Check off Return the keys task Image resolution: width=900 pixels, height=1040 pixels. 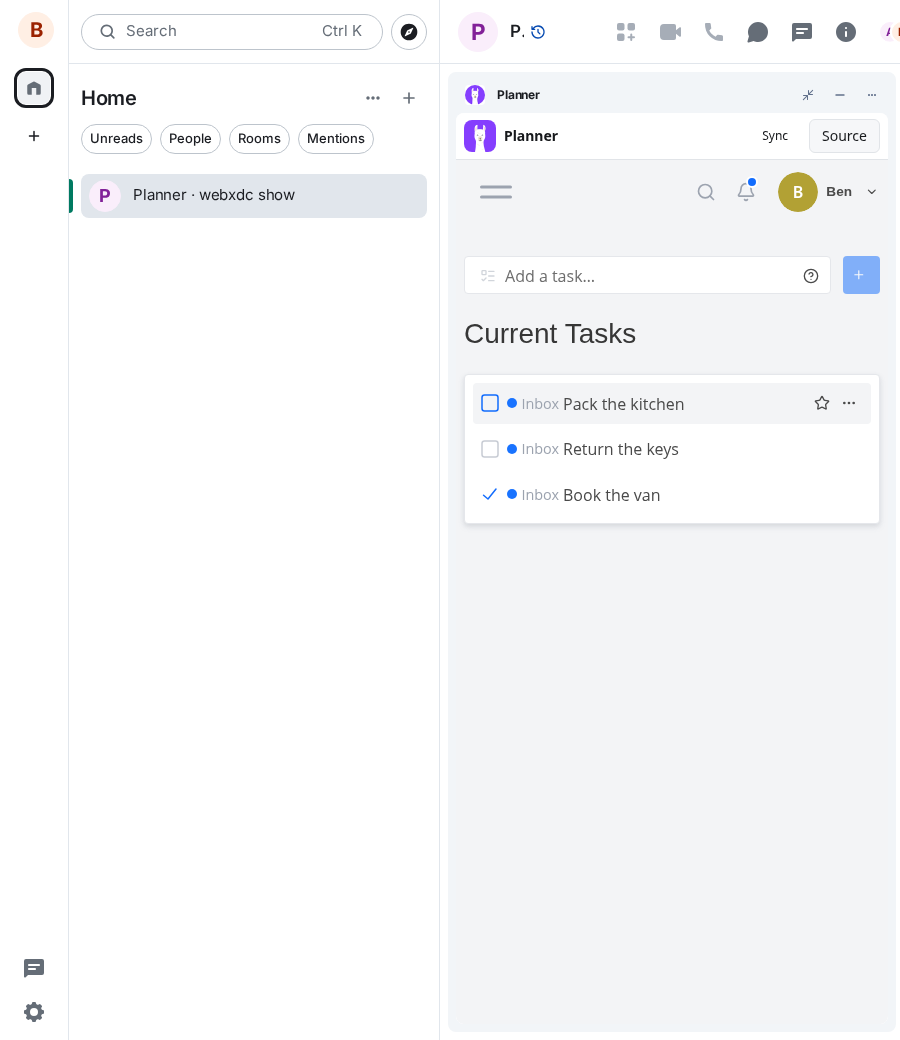[x=489, y=449]
